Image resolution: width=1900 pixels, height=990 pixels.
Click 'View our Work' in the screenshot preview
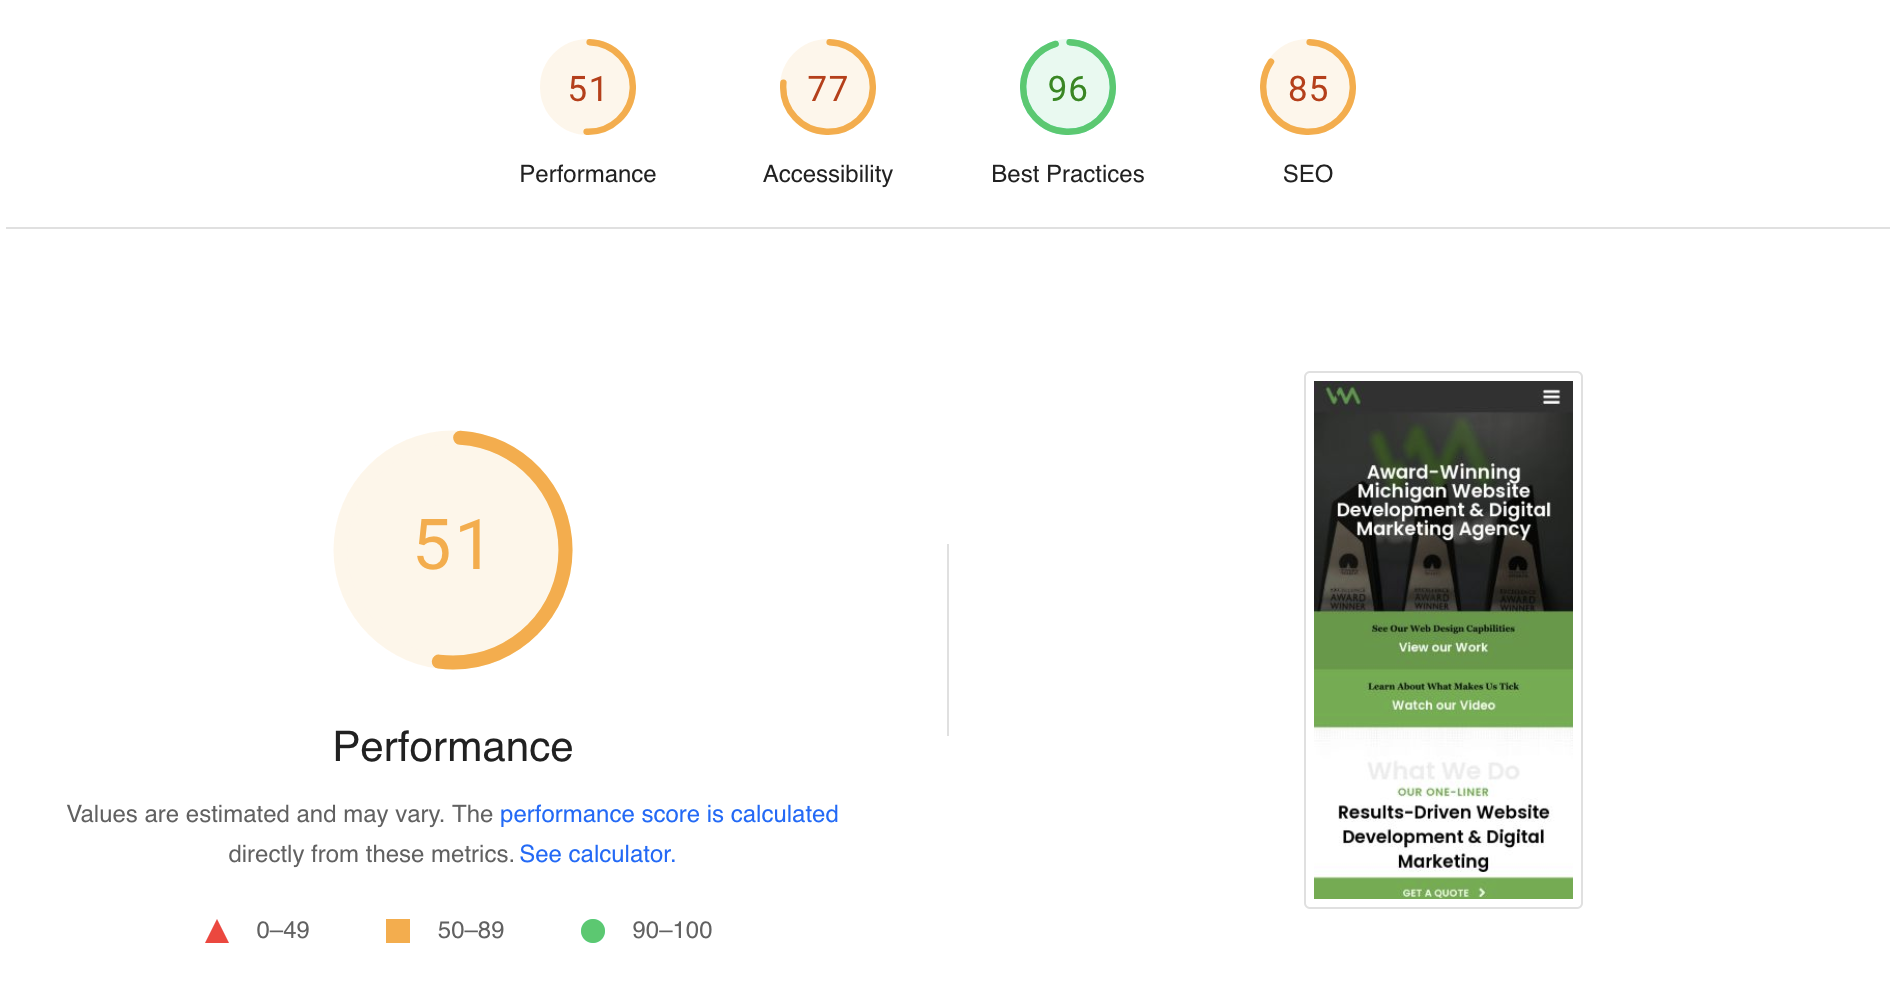click(x=1443, y=647)
